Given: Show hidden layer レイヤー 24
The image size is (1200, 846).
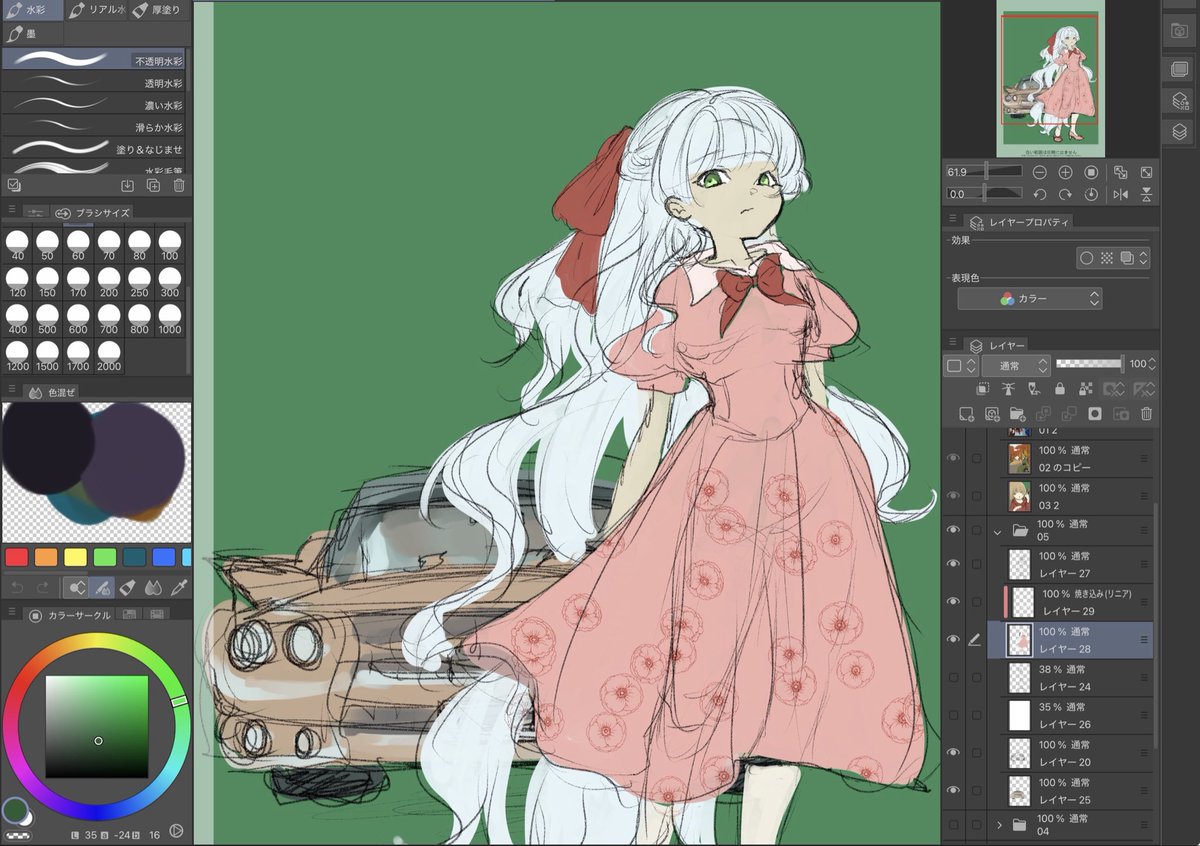Looking at the screenshot, I should (x=953, y=677).
